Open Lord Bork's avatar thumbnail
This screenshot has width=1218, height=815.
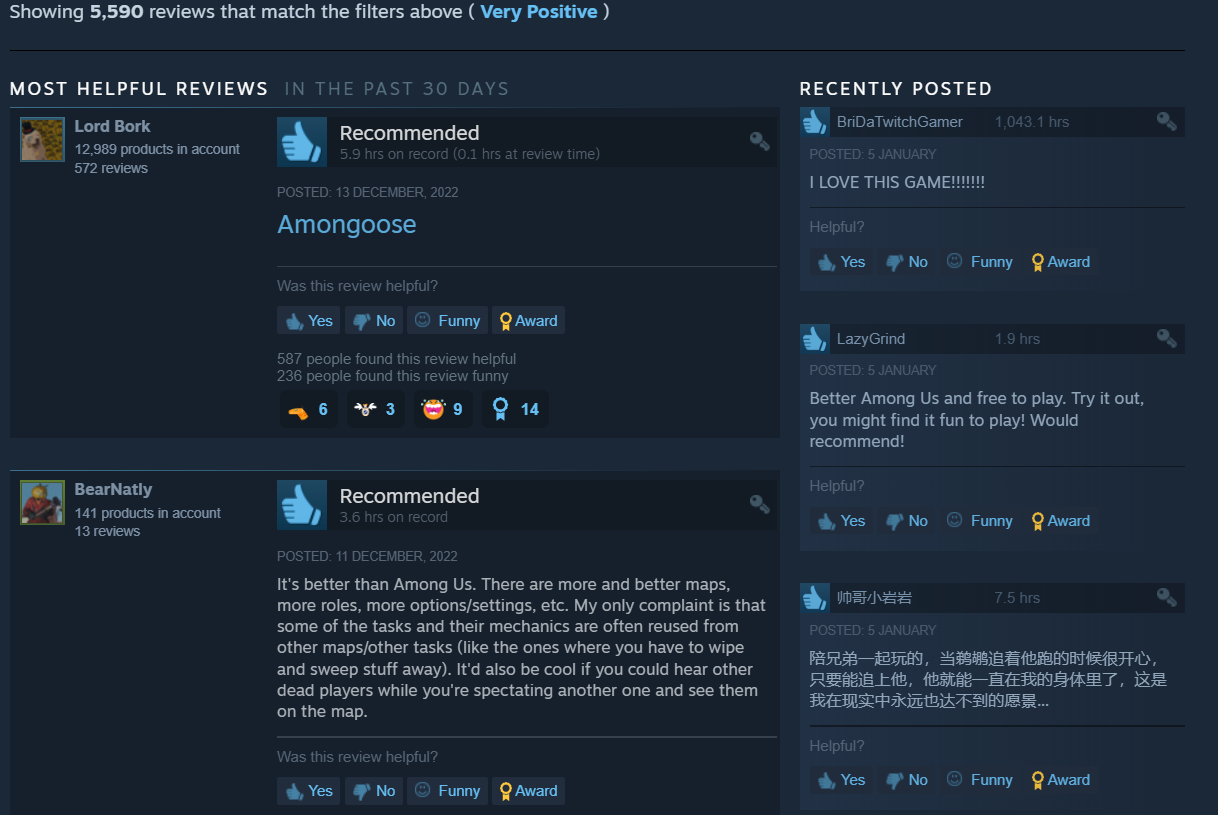pos(42,139)
